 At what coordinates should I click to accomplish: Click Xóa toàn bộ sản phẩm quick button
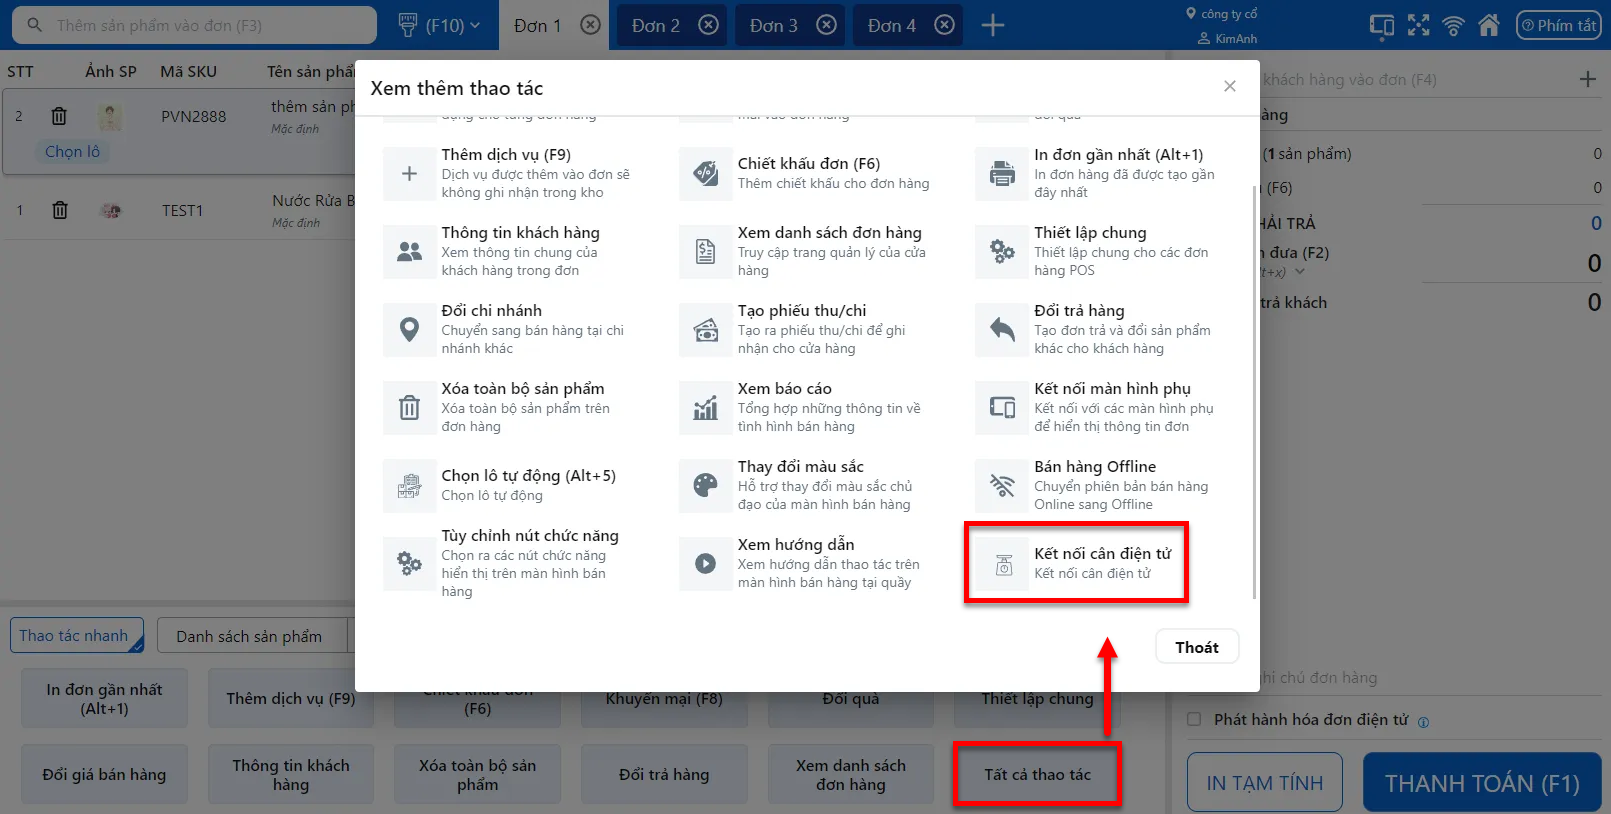[477, 774]
